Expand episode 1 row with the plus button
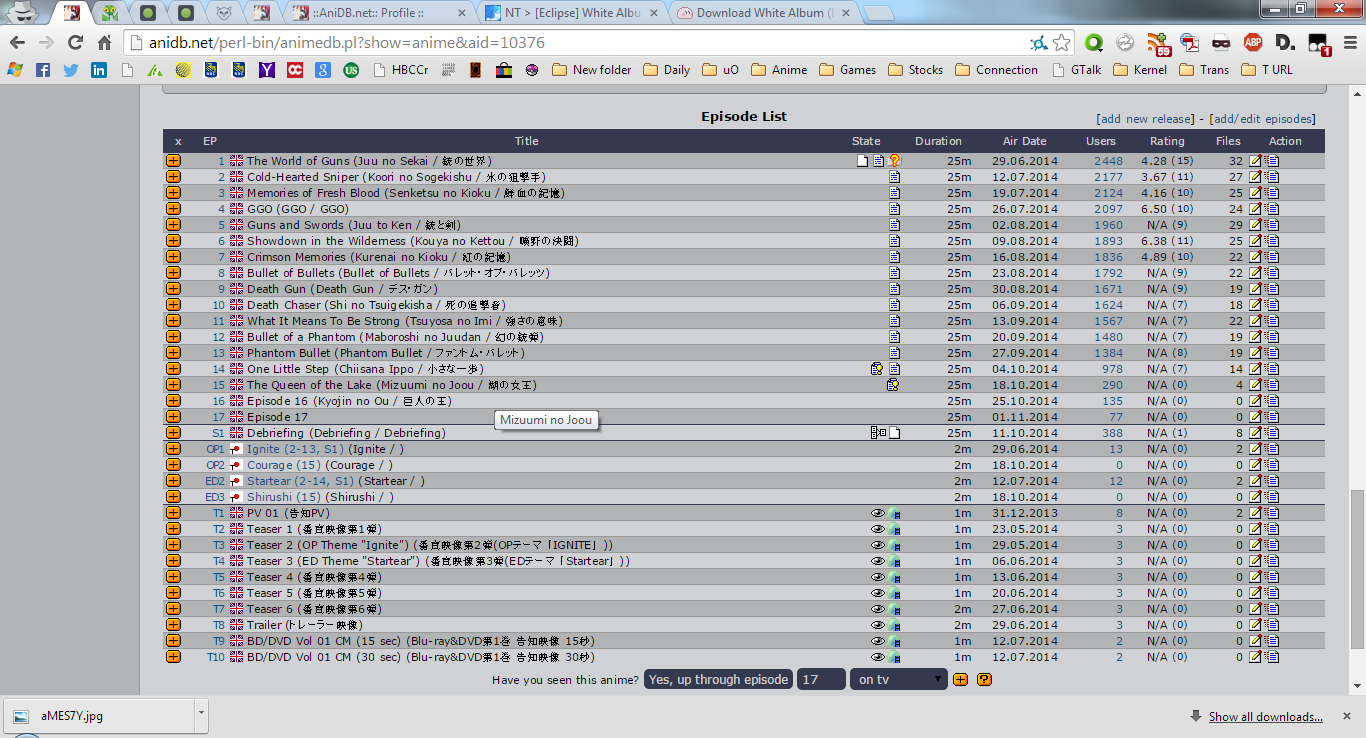This screenshot has width=1366, height=738. coord(173,161)
